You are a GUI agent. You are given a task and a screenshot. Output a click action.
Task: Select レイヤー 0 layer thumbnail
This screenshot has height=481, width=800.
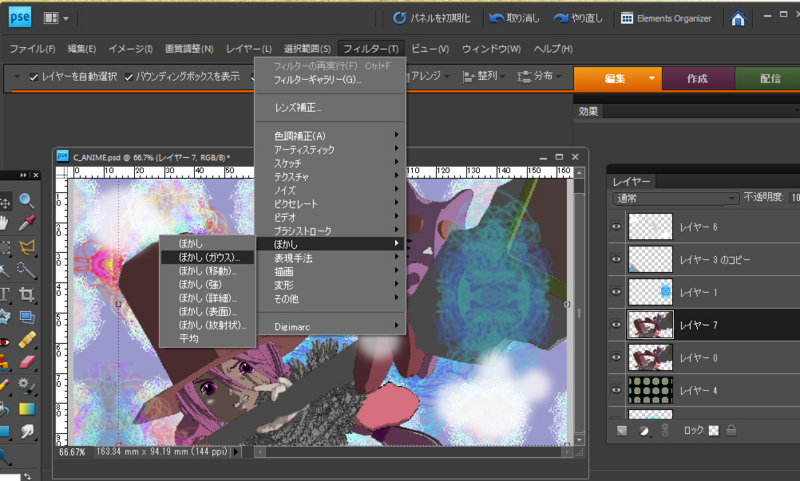650,357
